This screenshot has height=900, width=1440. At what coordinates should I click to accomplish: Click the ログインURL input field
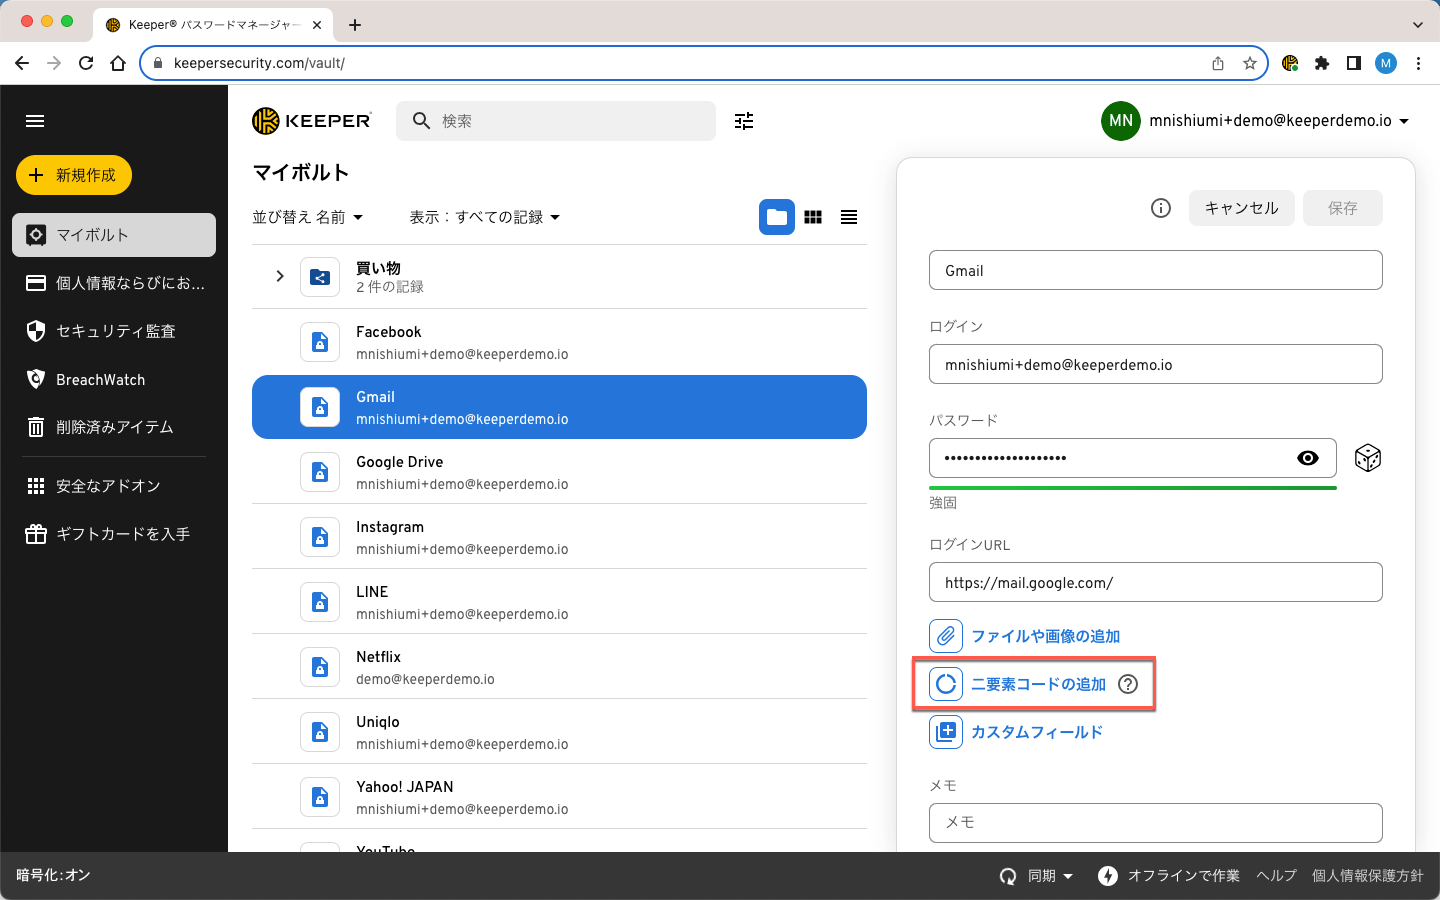[1155, 582]
